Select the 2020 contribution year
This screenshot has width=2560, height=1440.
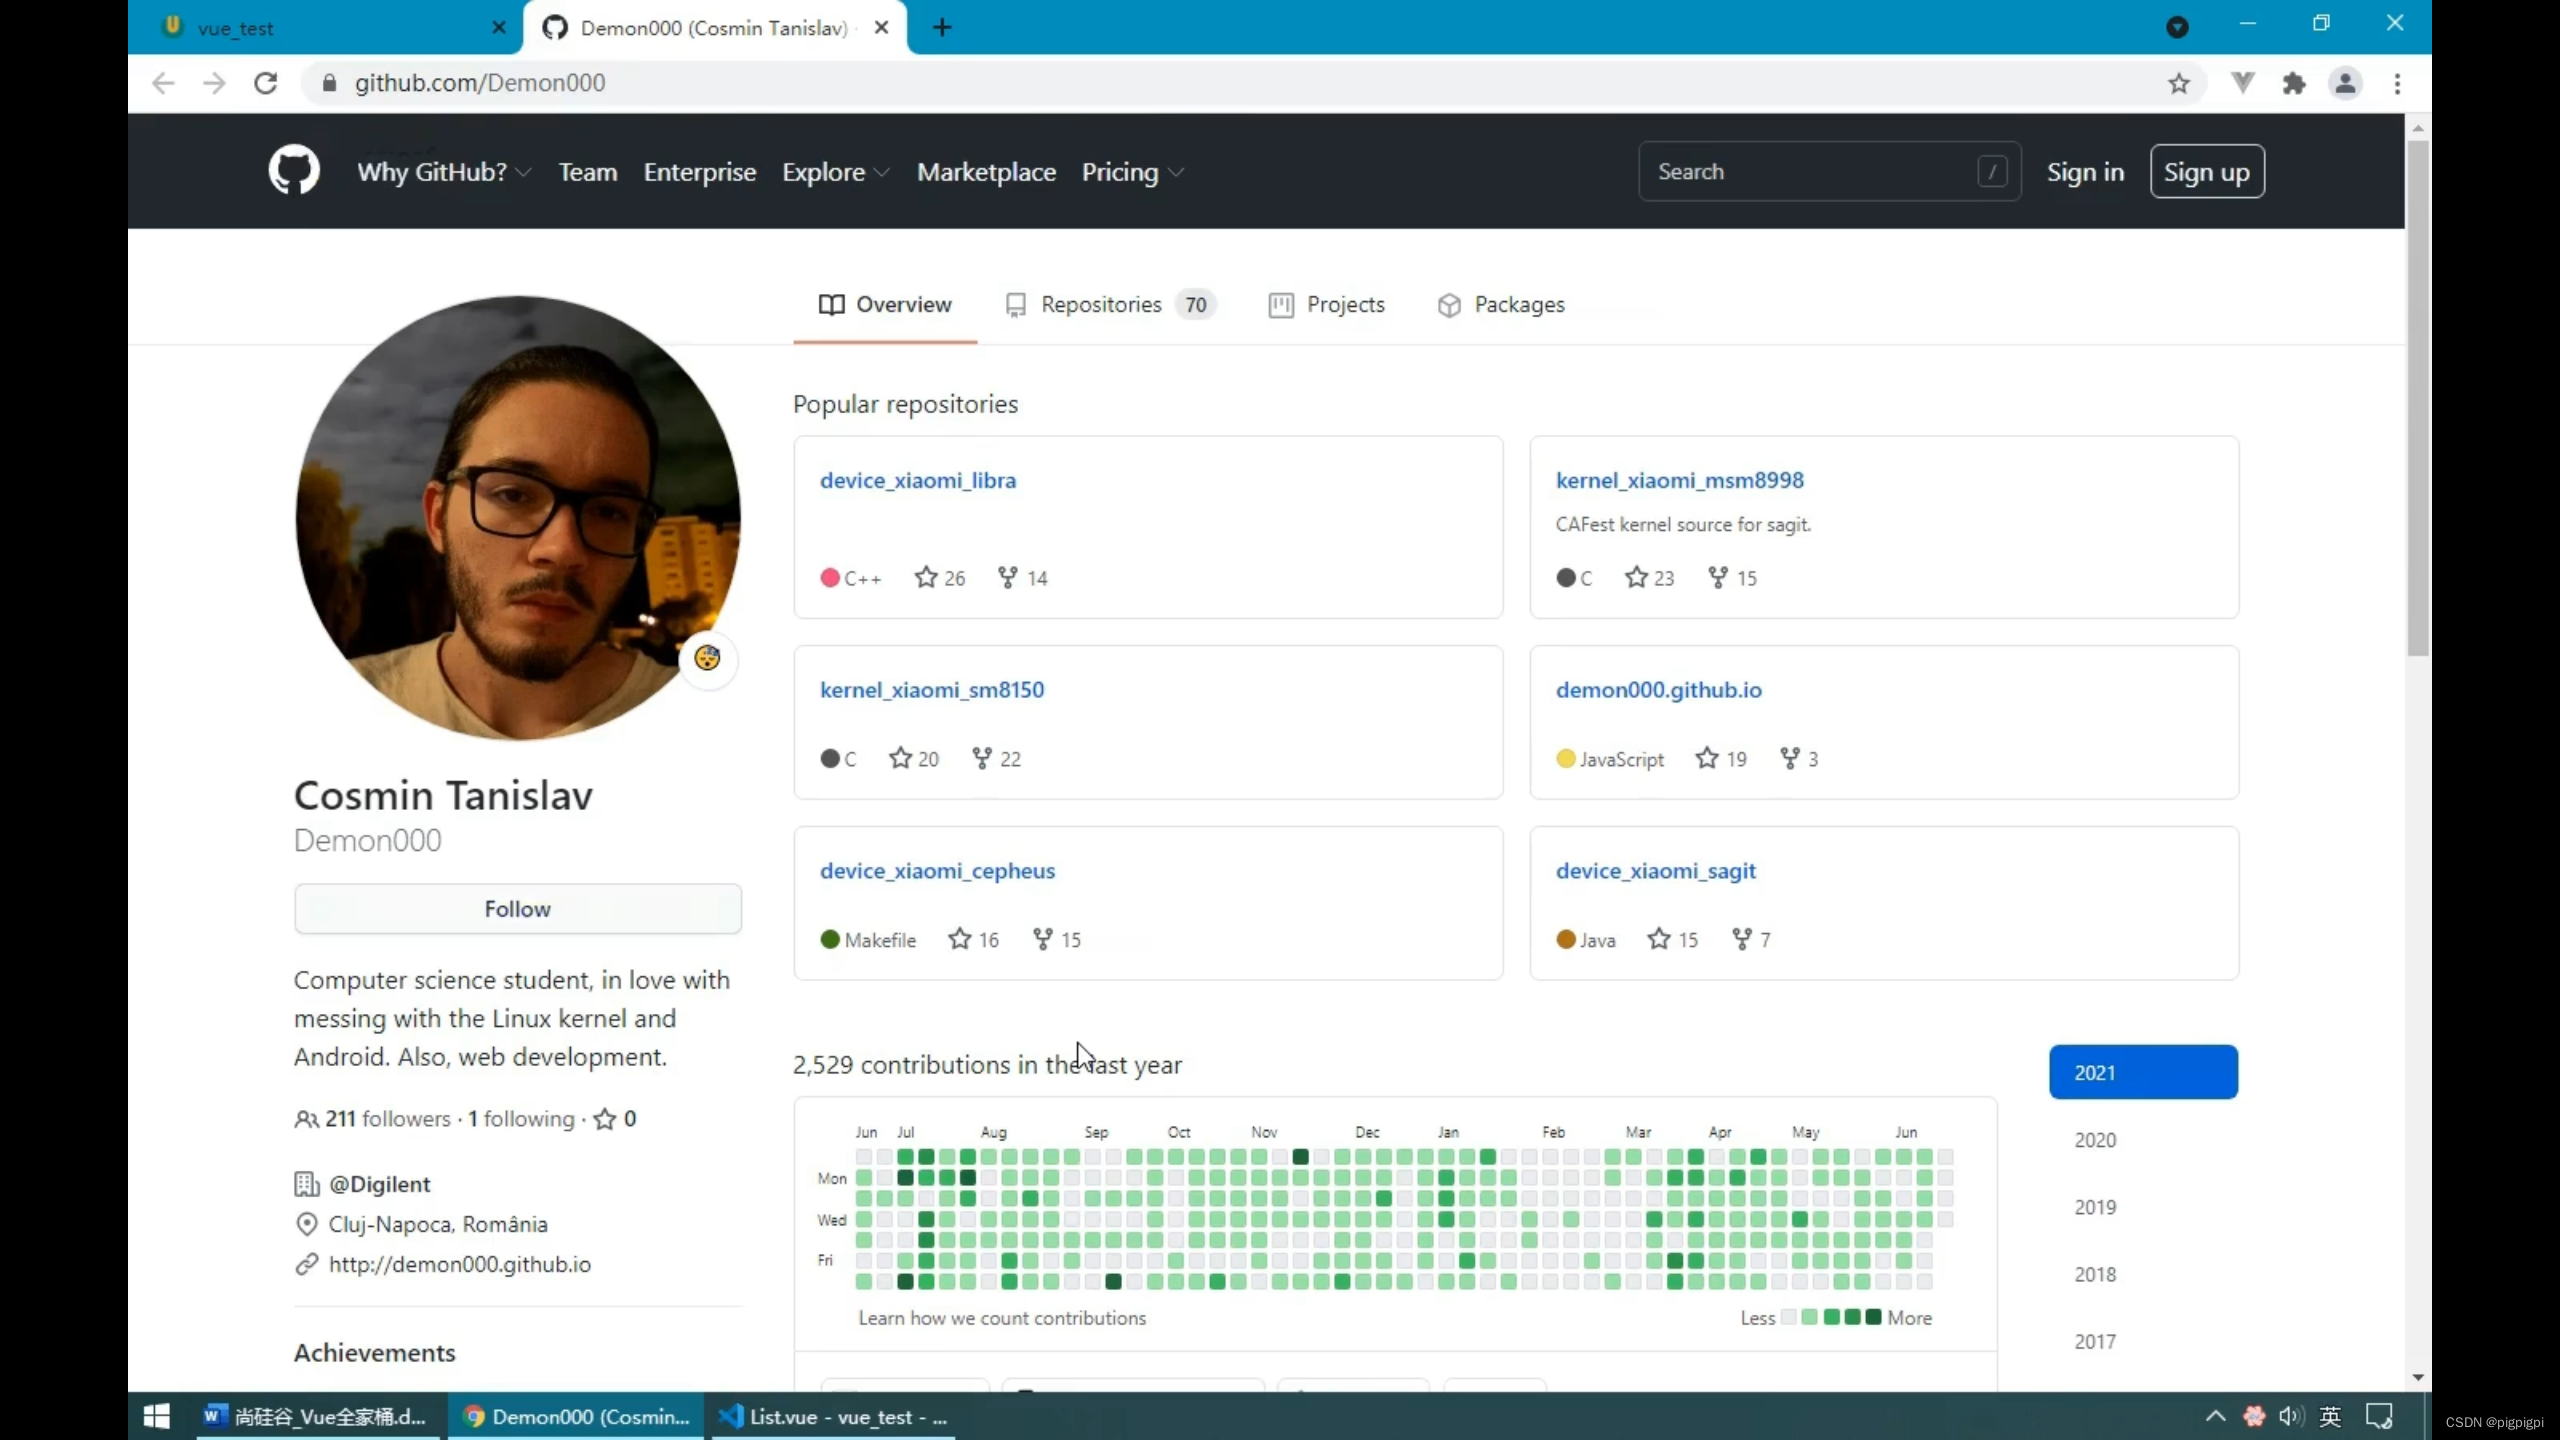pos(2095,1140)
